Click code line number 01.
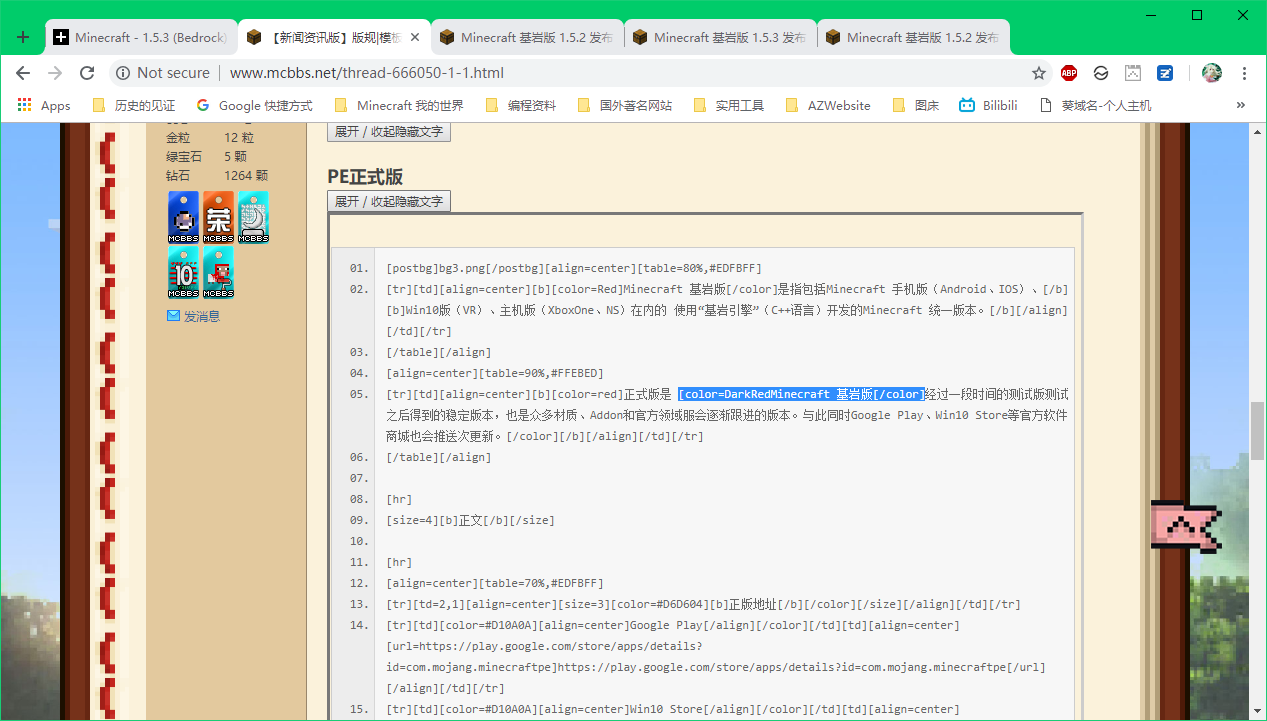This screenshot has width=1267, height=721. [x=359, y=268]
